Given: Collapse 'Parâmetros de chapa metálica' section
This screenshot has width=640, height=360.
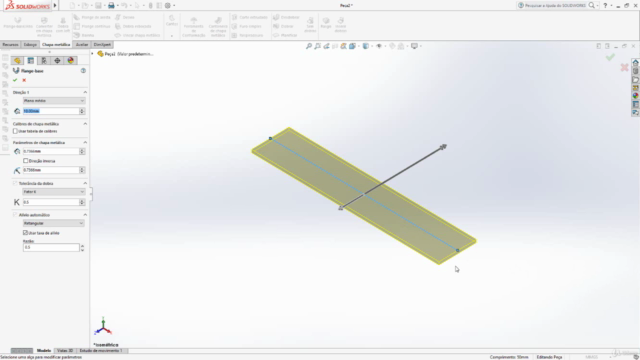Looking at the screenshot, I should coord(85,142).
